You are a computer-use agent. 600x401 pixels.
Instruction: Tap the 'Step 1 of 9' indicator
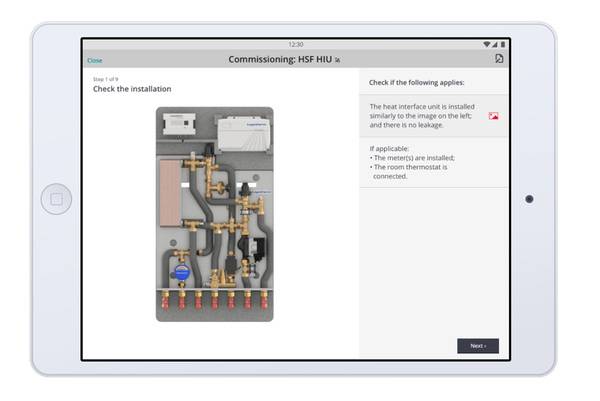click(107, 79)
